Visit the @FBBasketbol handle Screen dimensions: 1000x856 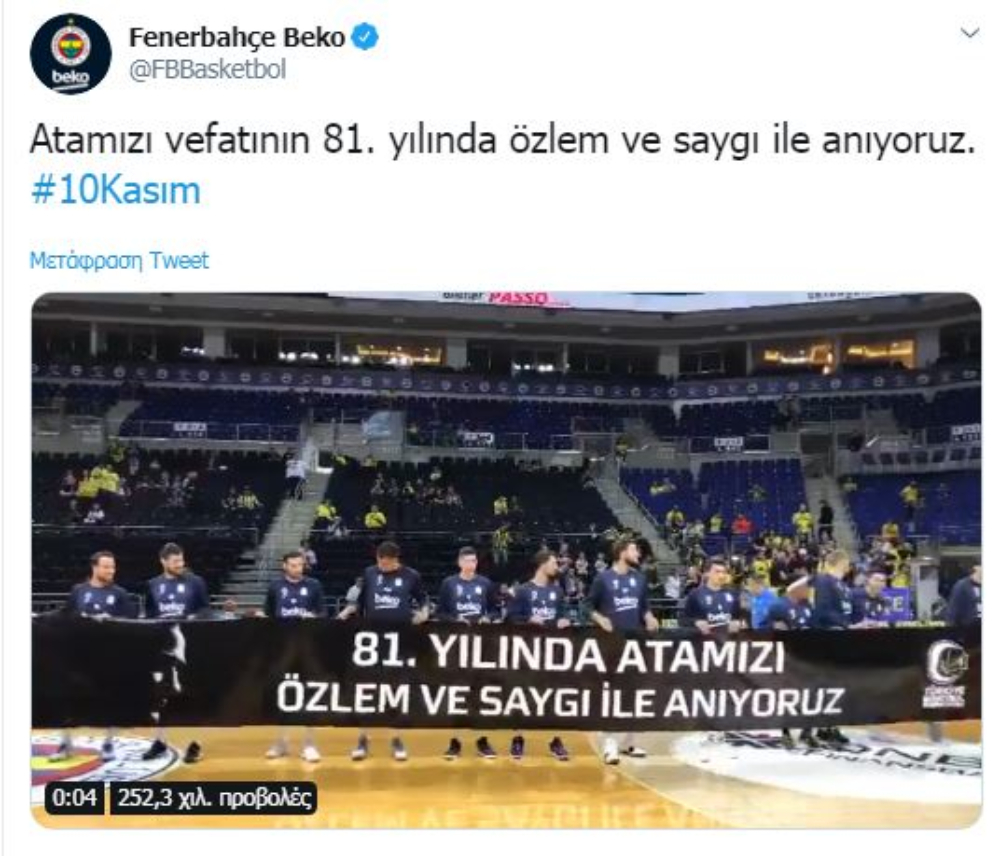[207, 70]
